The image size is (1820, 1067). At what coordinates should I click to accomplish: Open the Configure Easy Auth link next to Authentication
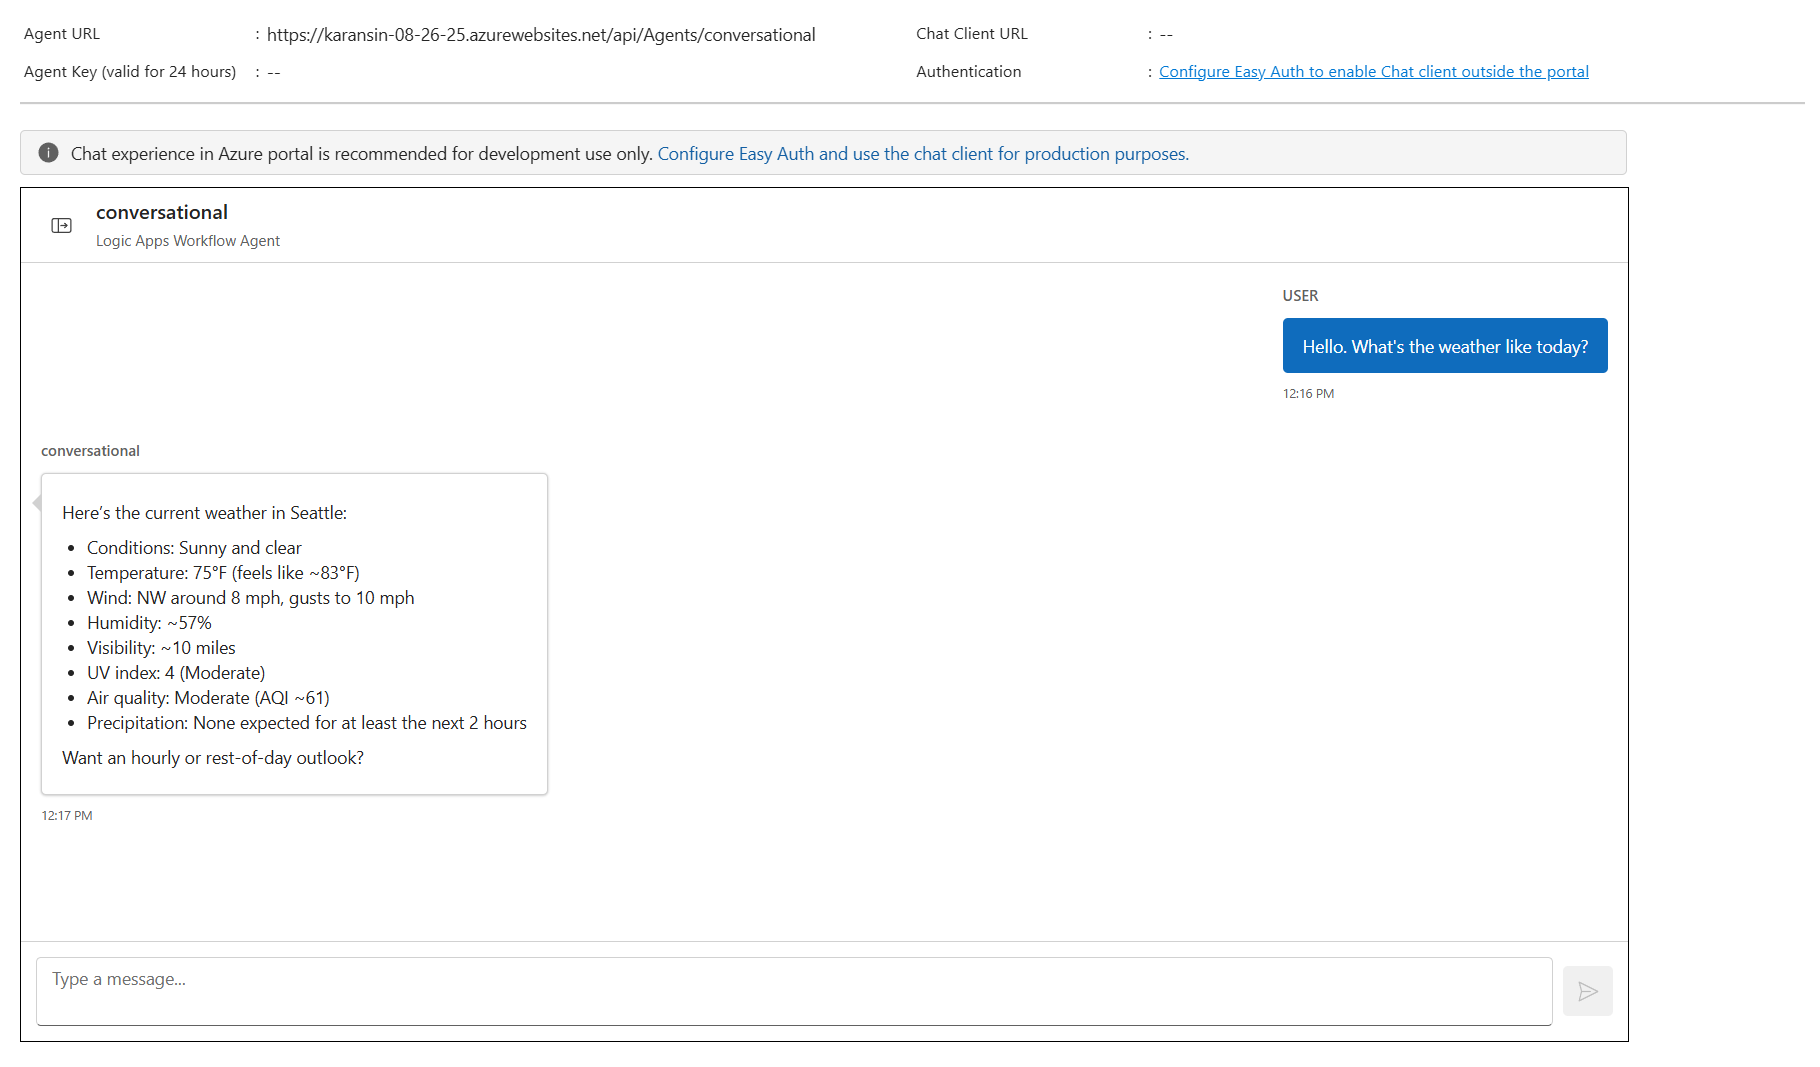[1373, 71]
